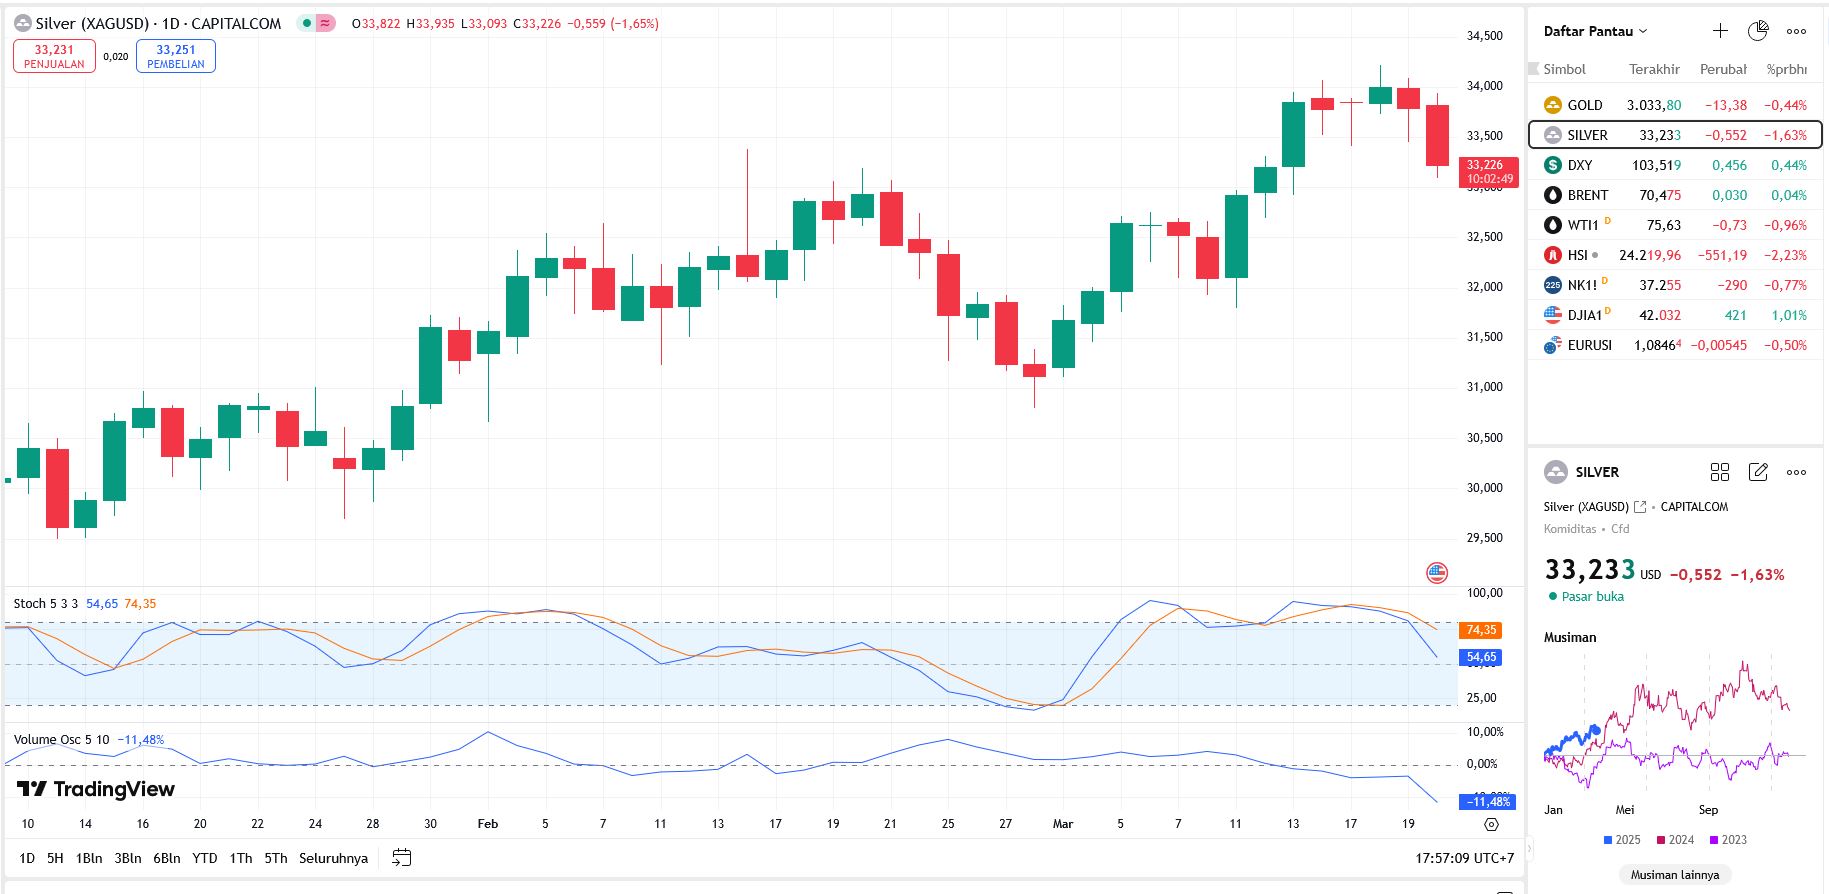Open the timezone menu showing UTC+7
Viewport: 1829px width, 894px height.
coord(1464,858)
